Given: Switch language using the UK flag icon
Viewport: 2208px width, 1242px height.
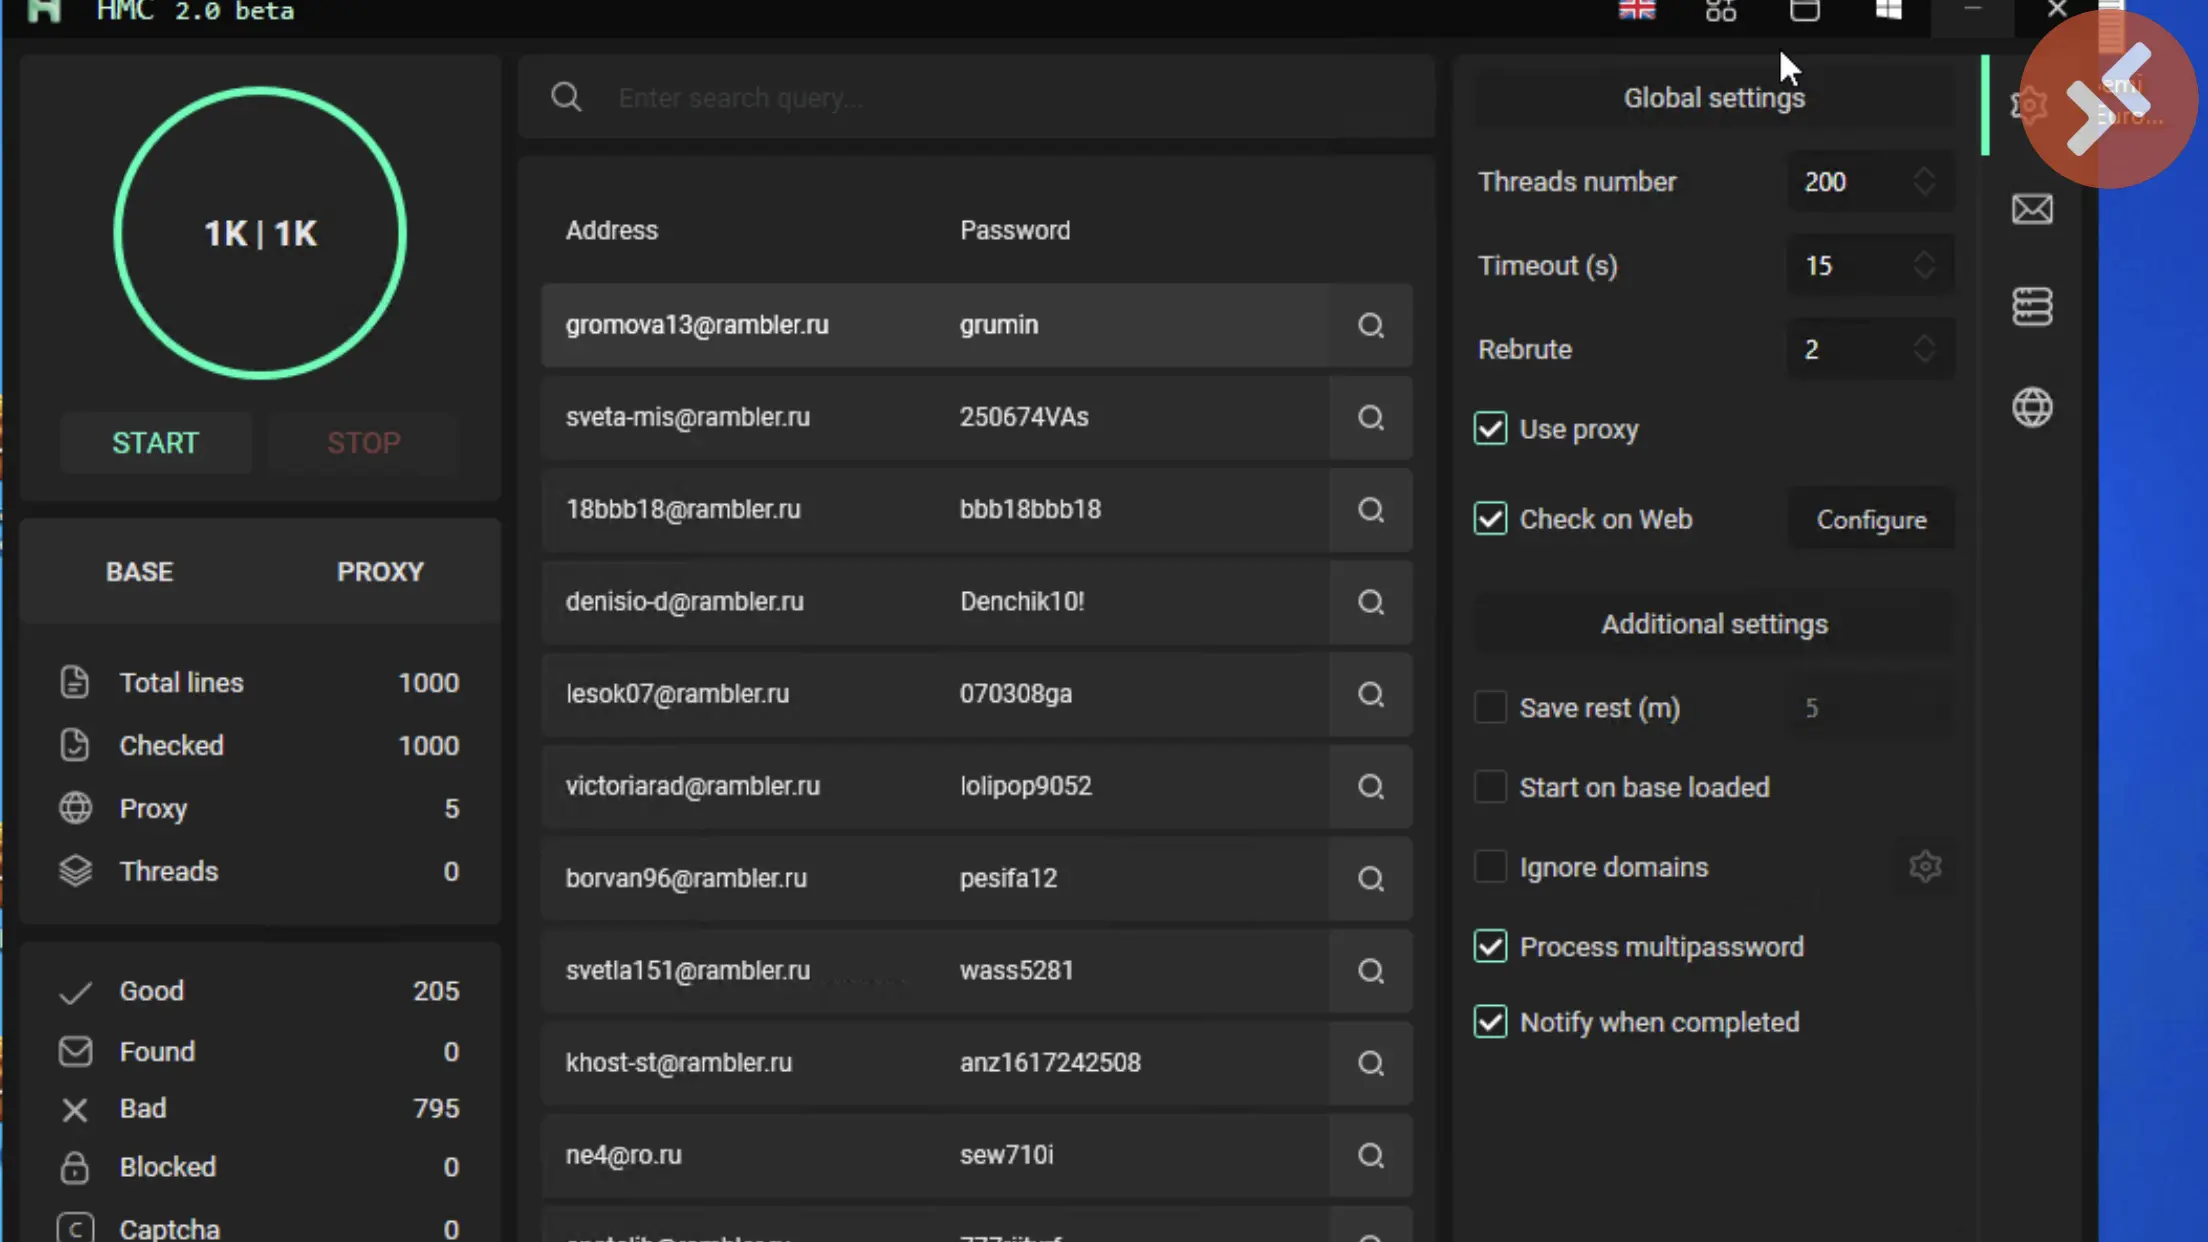Looking at the screenshot, I should (1638, 10).
